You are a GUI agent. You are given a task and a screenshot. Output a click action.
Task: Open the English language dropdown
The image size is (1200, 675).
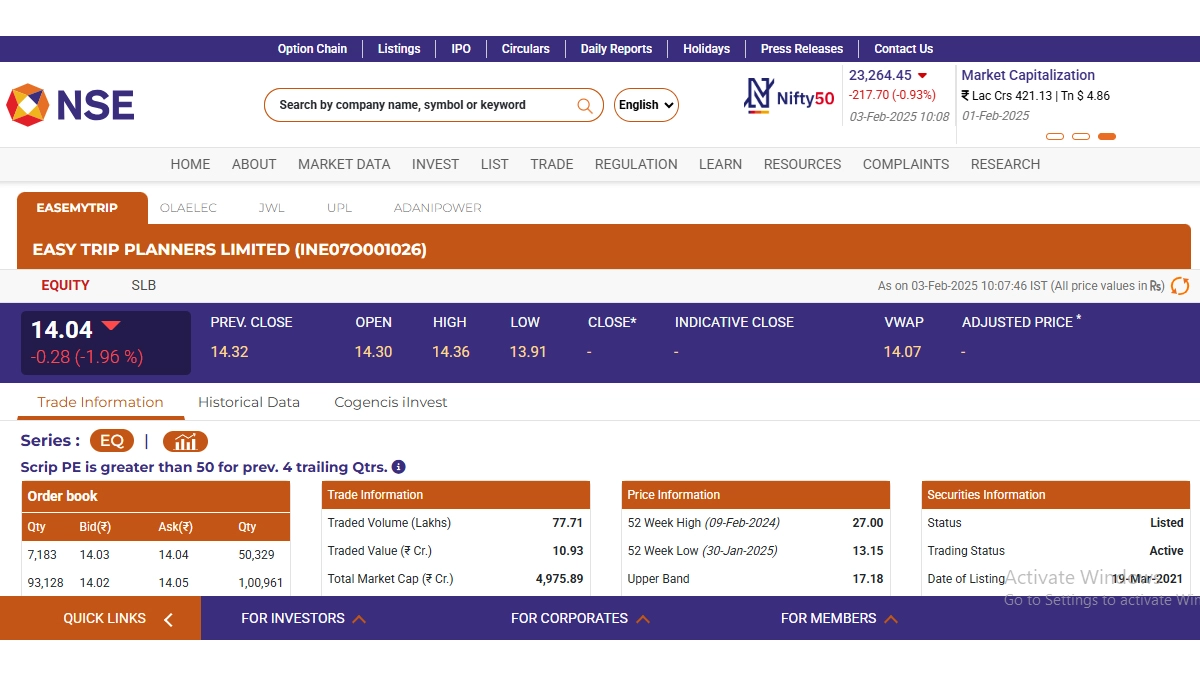click(x=646, y=105)
